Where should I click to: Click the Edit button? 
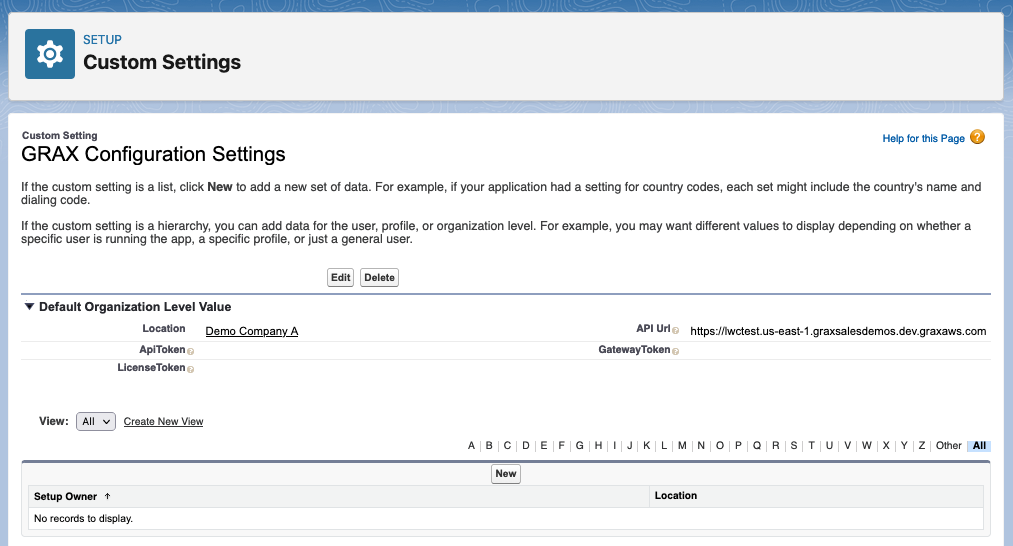340,277
